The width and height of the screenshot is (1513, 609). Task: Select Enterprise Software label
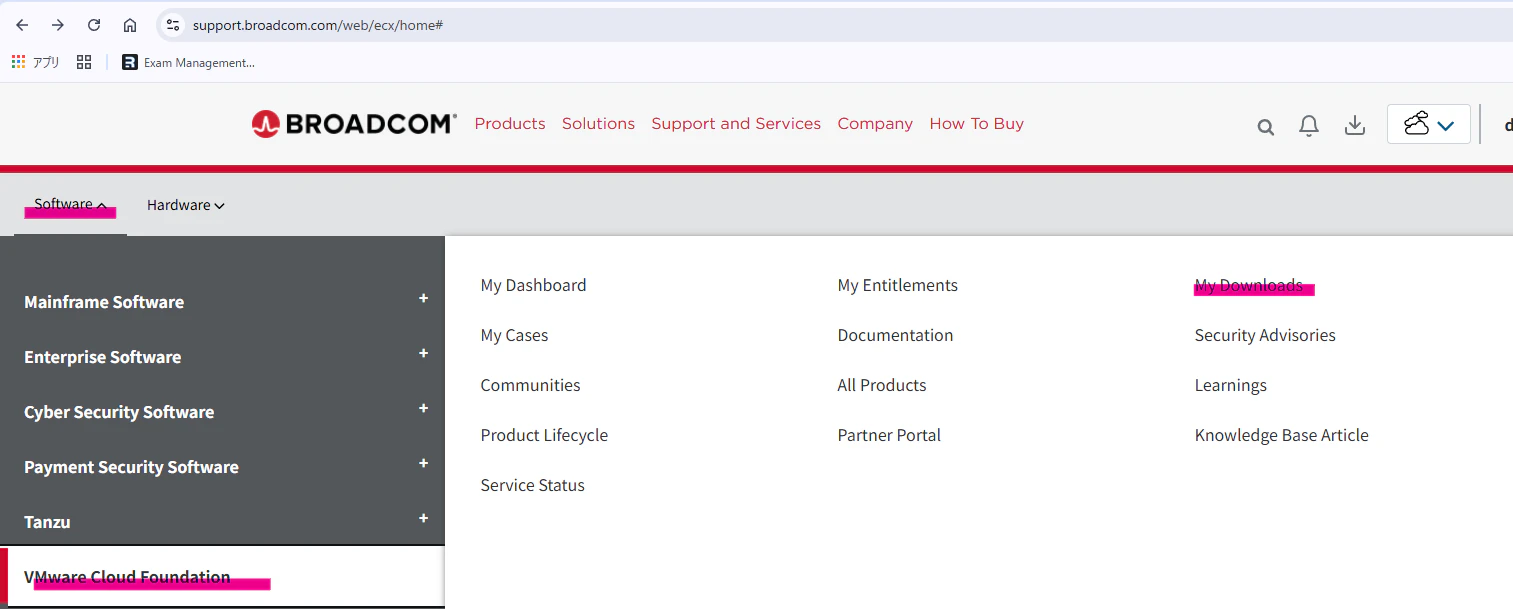click(x=103, y=357)
